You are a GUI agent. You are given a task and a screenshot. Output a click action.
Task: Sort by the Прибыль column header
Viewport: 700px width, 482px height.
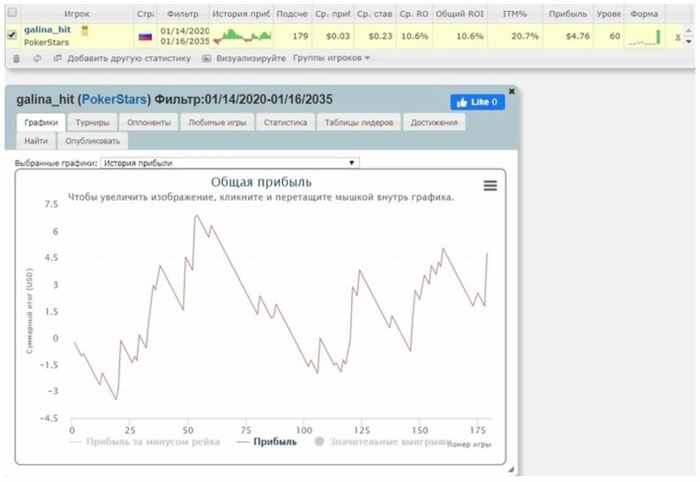pos(567,14)
